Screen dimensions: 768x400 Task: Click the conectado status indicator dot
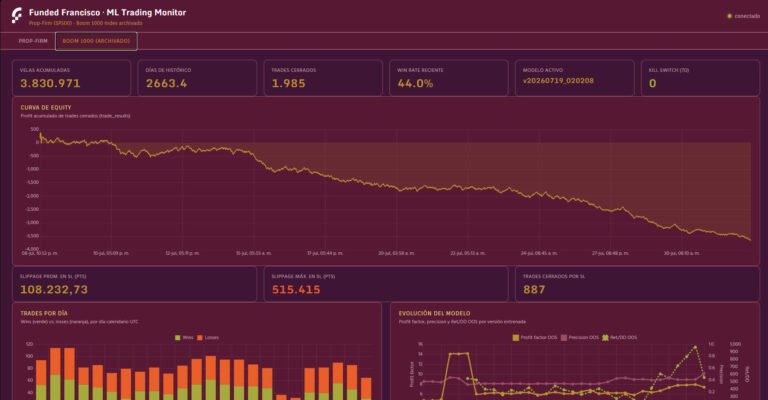pyautogui.click(x=729, y=16)
